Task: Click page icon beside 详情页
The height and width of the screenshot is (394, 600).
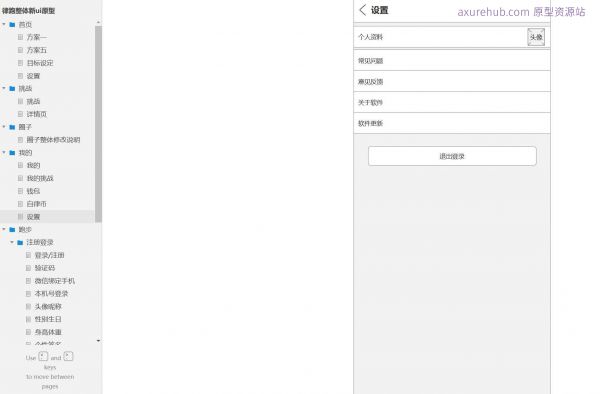Action: (x=21, y=114)
